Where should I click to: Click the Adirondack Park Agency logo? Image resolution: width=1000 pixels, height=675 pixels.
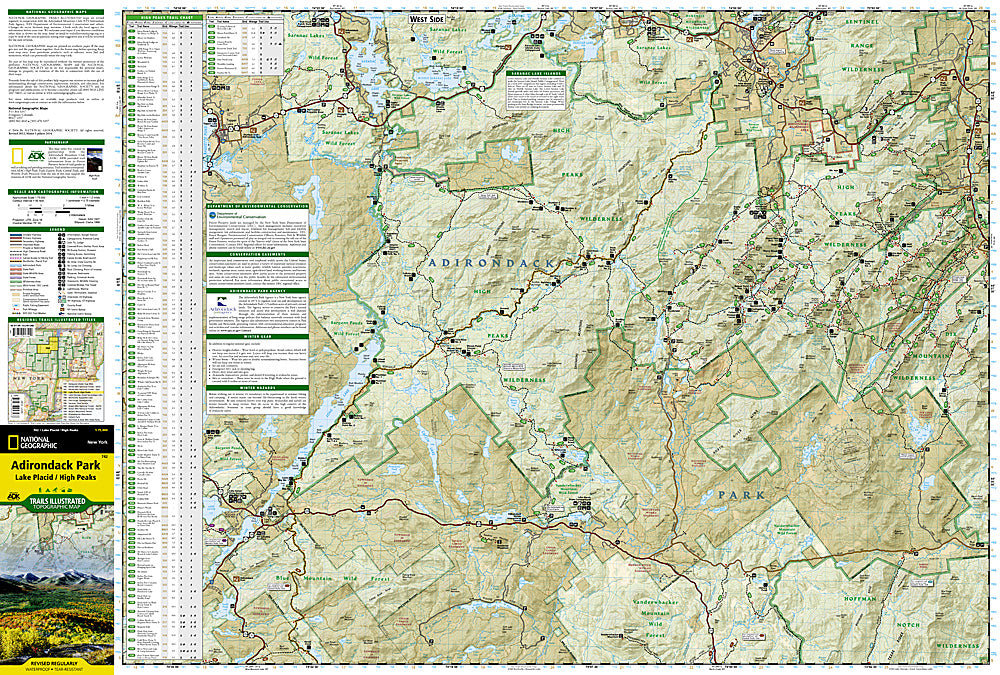[x=223, y=304]
